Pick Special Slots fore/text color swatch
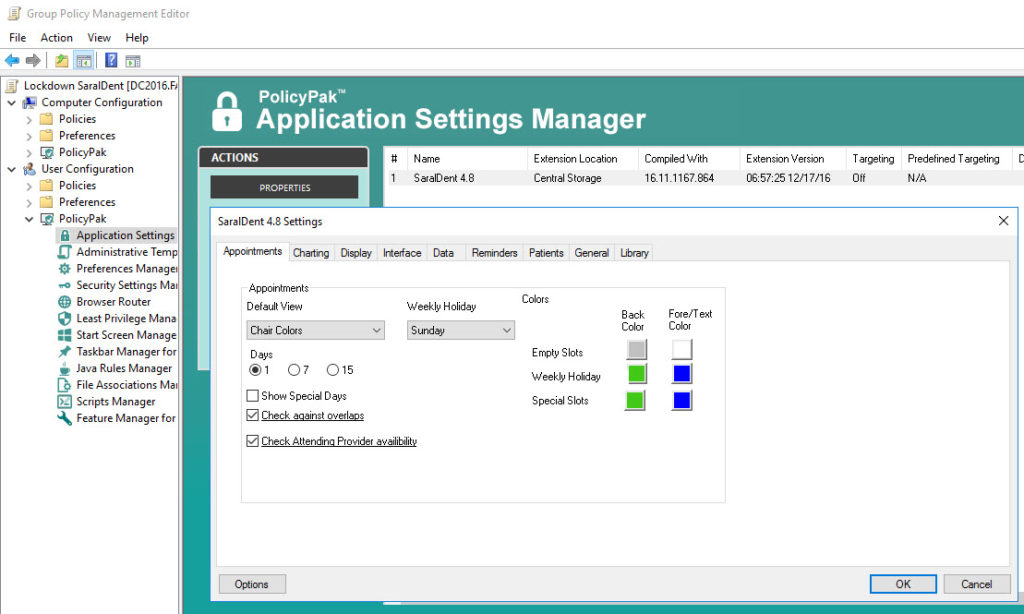This screenshot has height=614, width=1024. pos(682,400)
